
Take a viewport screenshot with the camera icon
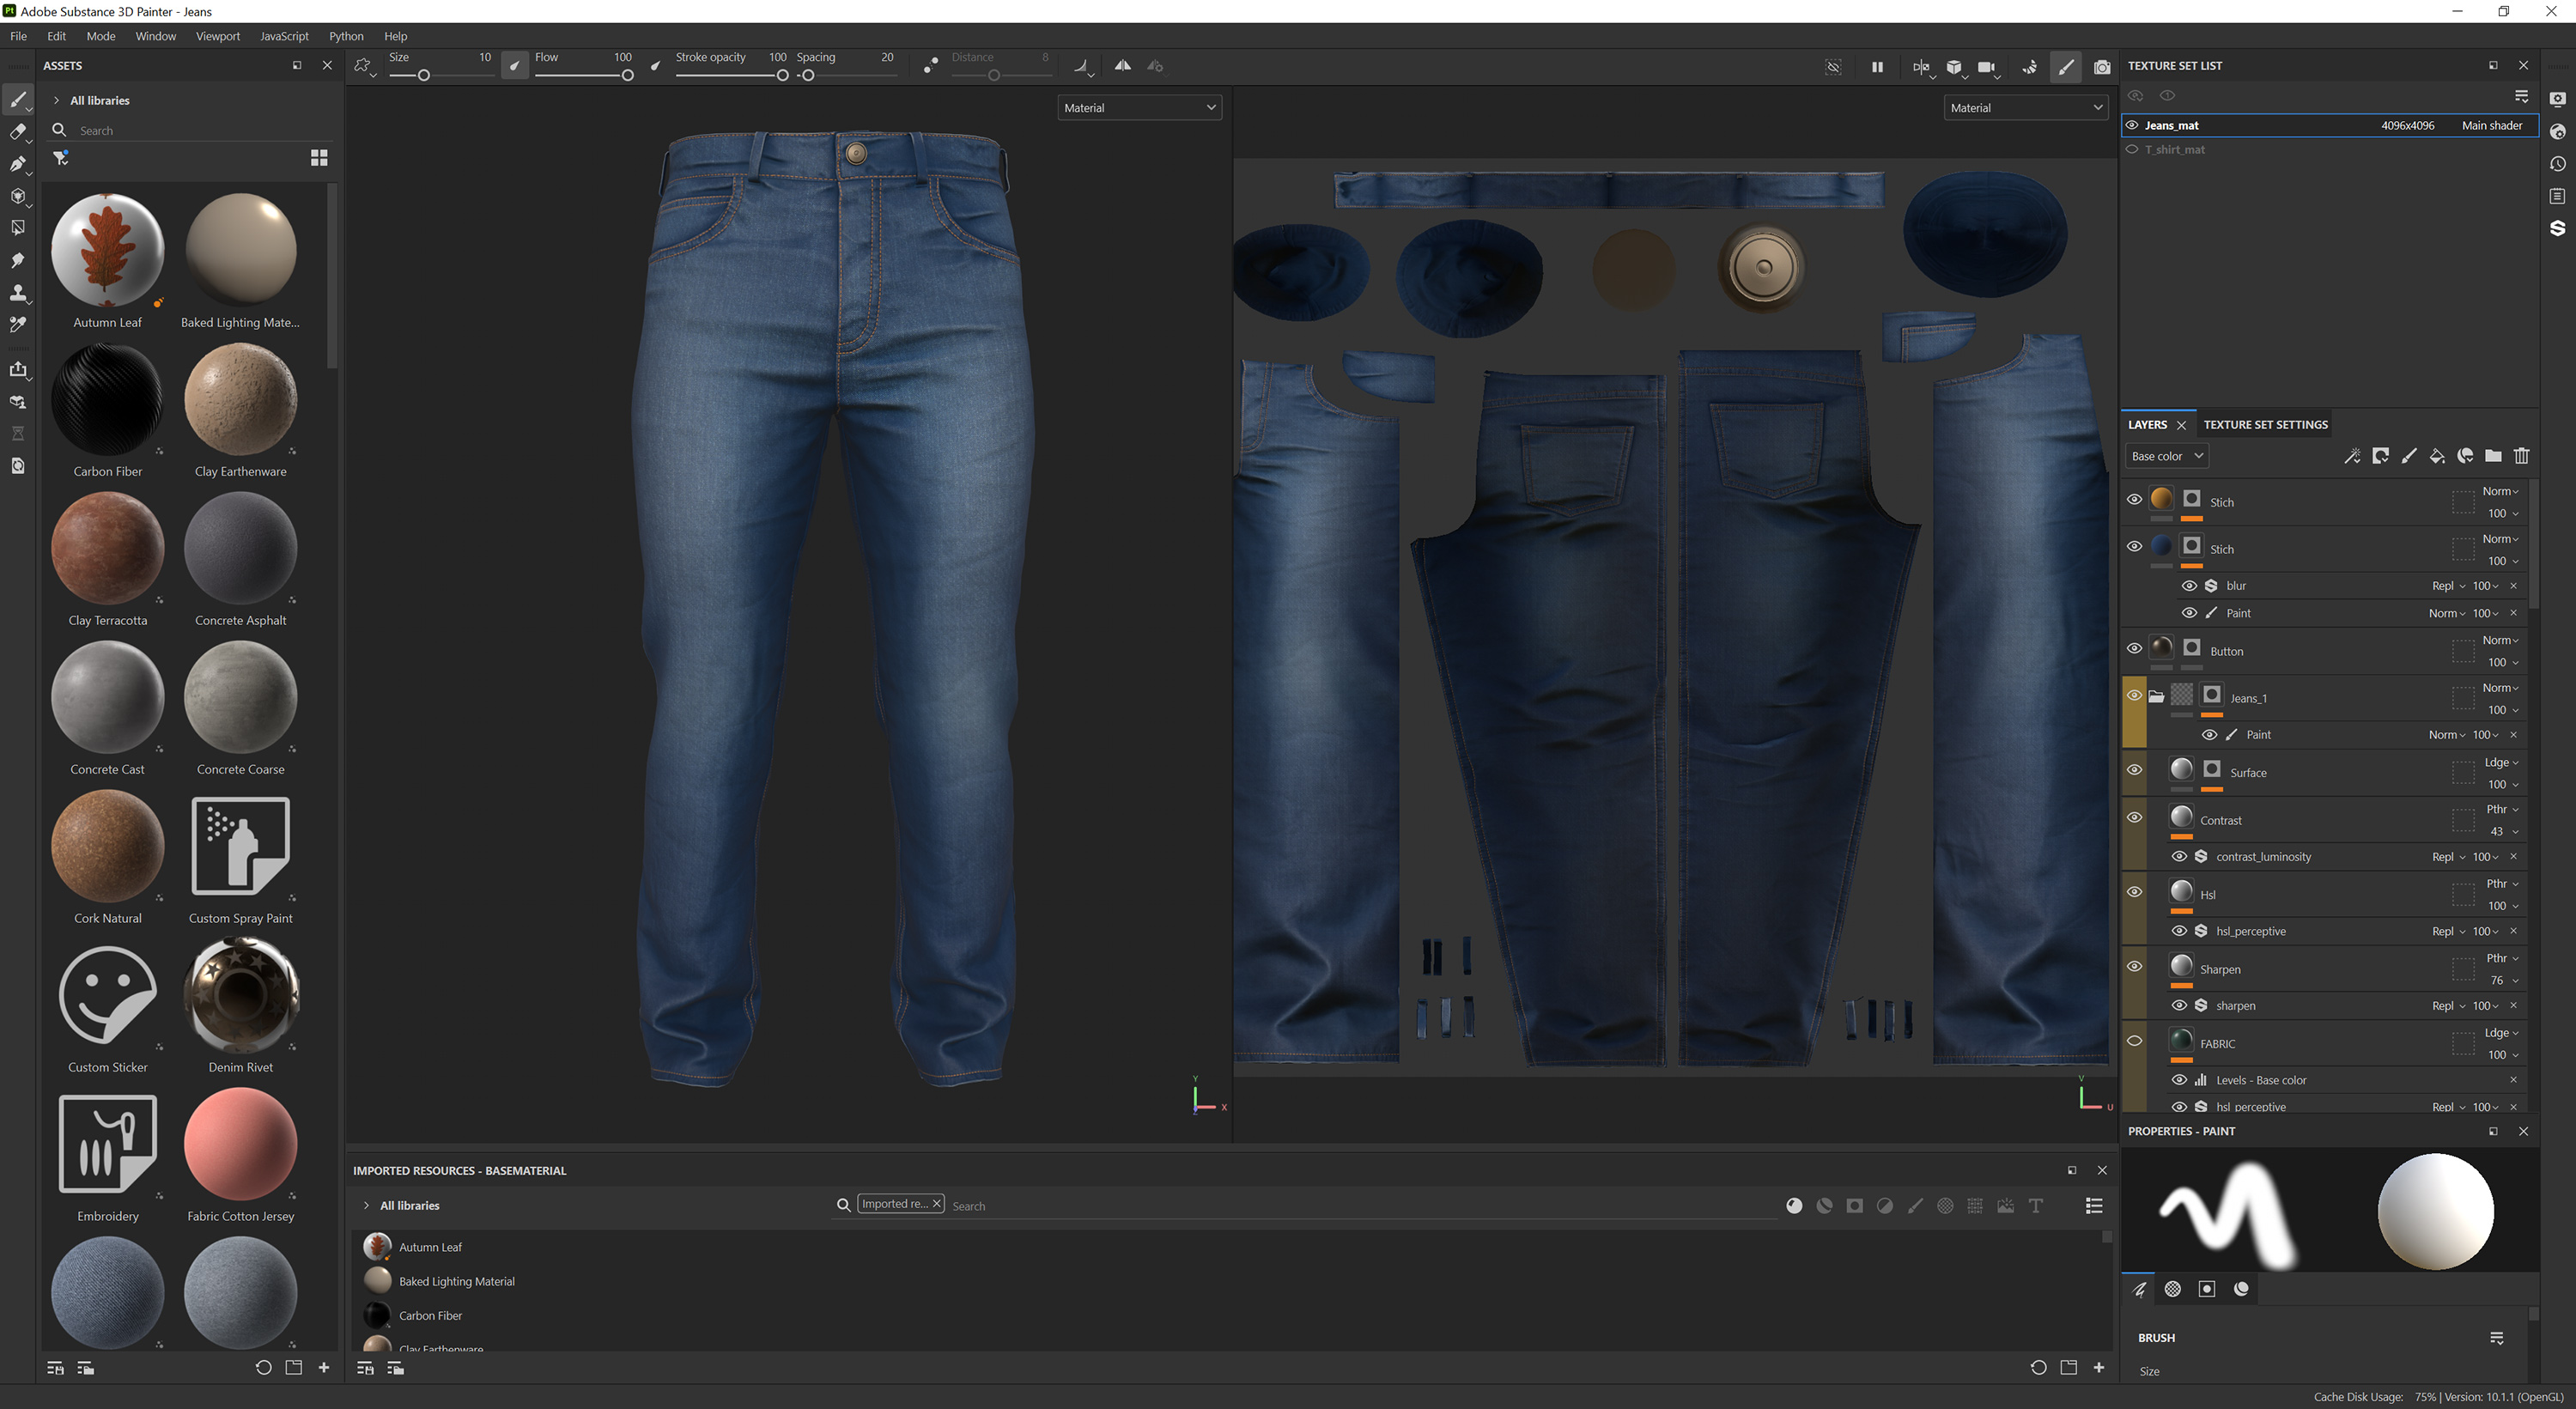(2101, 67)
